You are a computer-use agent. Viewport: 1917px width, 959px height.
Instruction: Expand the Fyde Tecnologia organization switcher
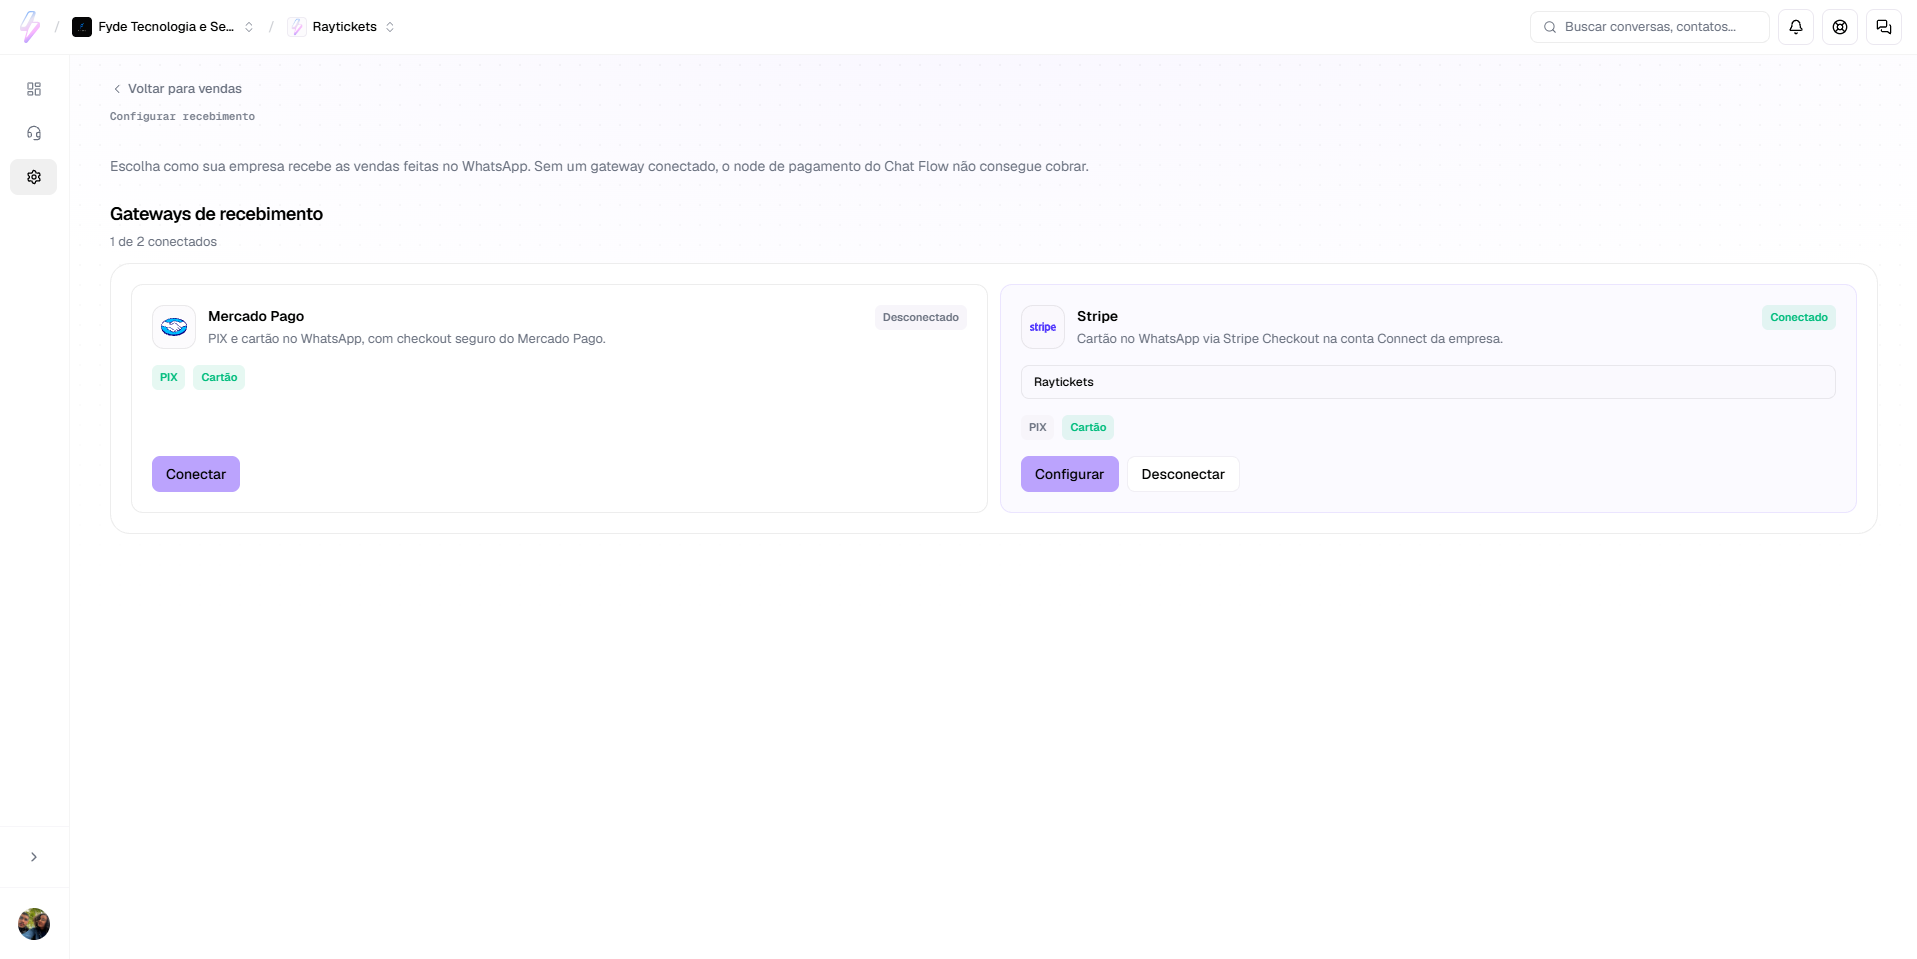pyautogui.click(x=163, y=27)
